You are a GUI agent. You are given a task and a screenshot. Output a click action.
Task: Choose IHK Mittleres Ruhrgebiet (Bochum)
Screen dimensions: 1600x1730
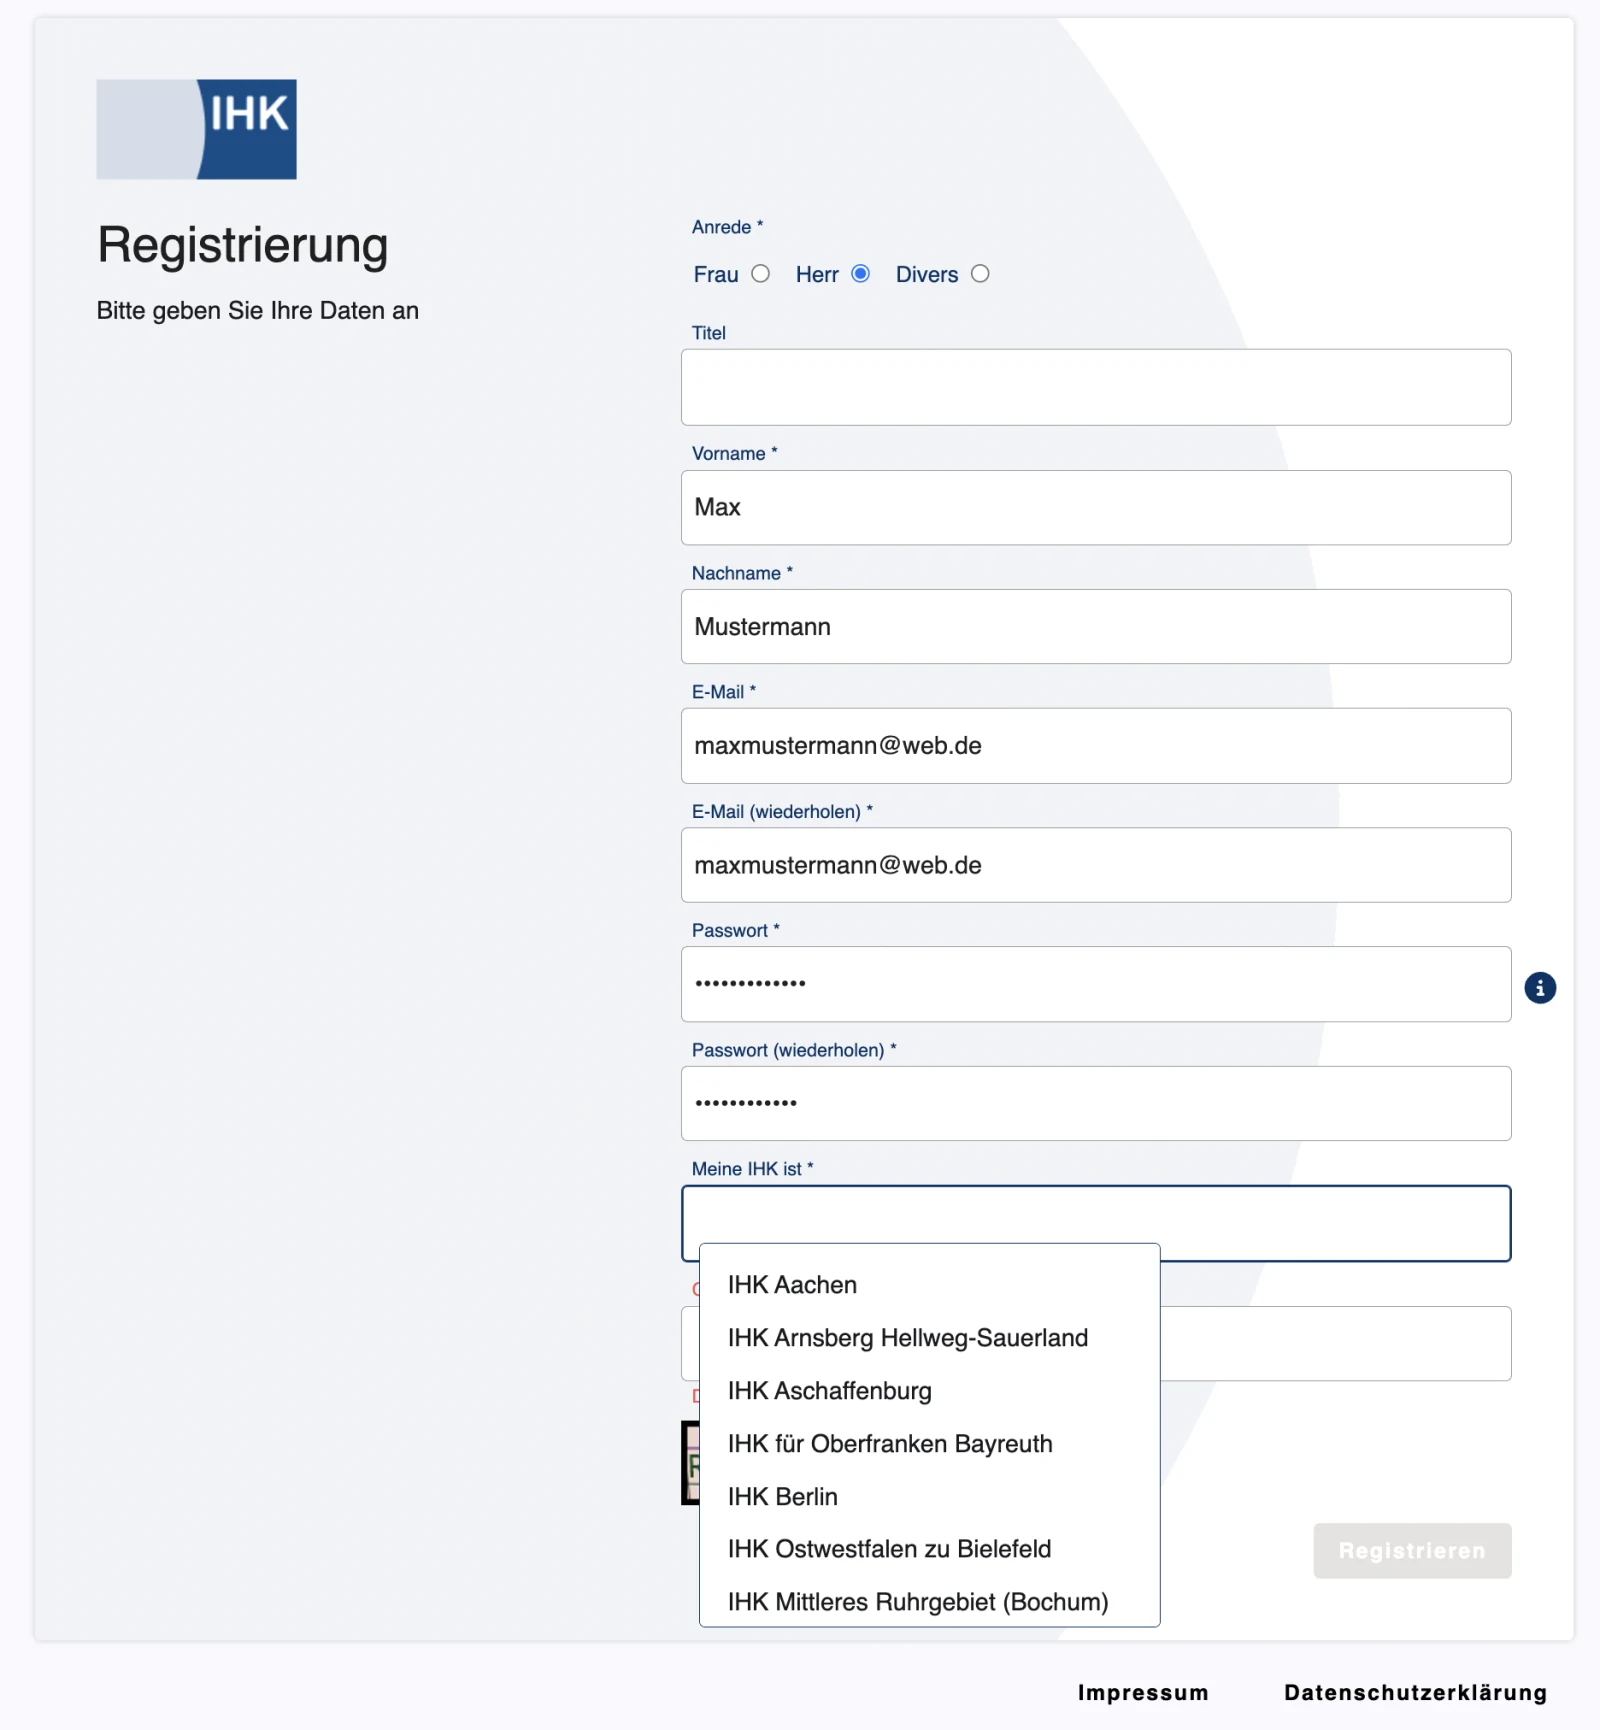click(x=930, y=1602)
